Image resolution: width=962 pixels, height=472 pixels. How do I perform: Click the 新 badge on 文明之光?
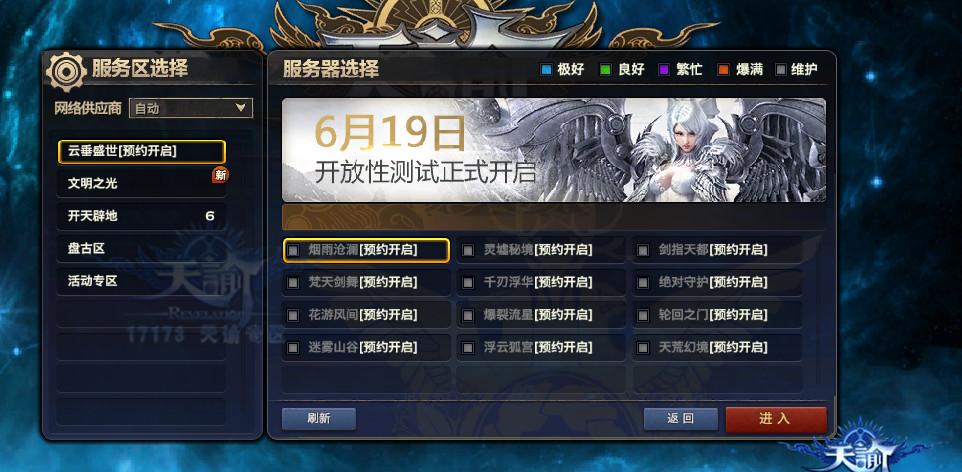click(x=220, y=175)
